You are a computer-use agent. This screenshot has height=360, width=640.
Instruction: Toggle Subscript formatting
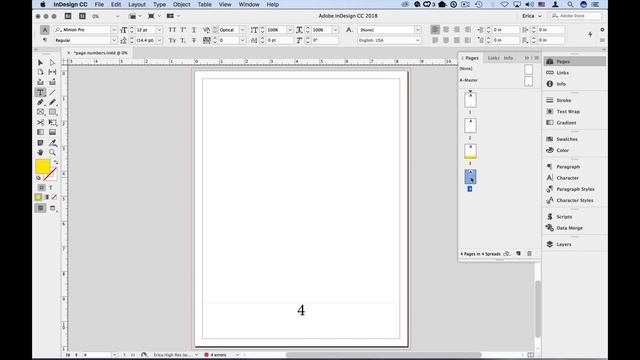pos(183,40)
